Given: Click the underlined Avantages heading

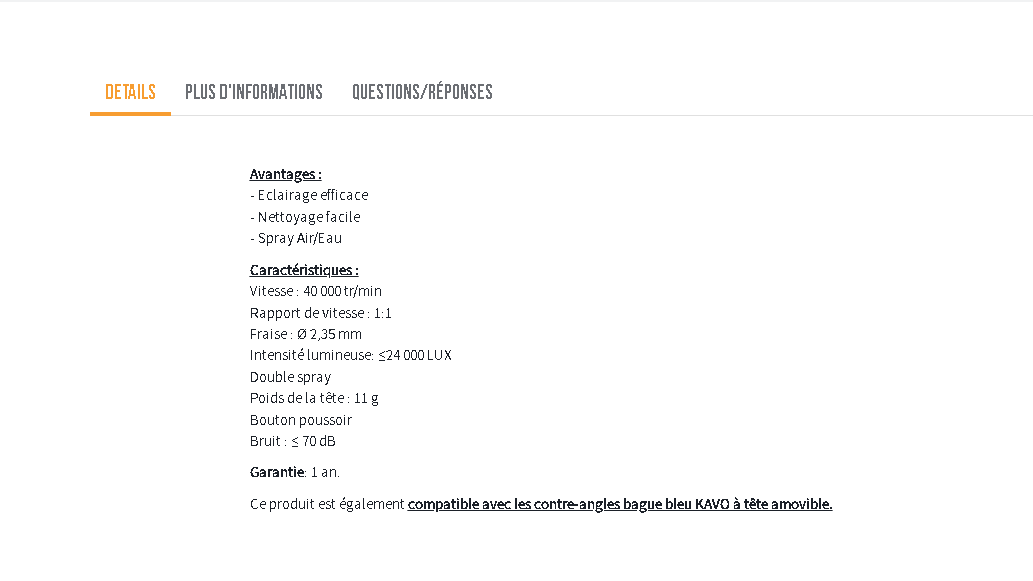Looking at the screenshot, I should 285,174.
